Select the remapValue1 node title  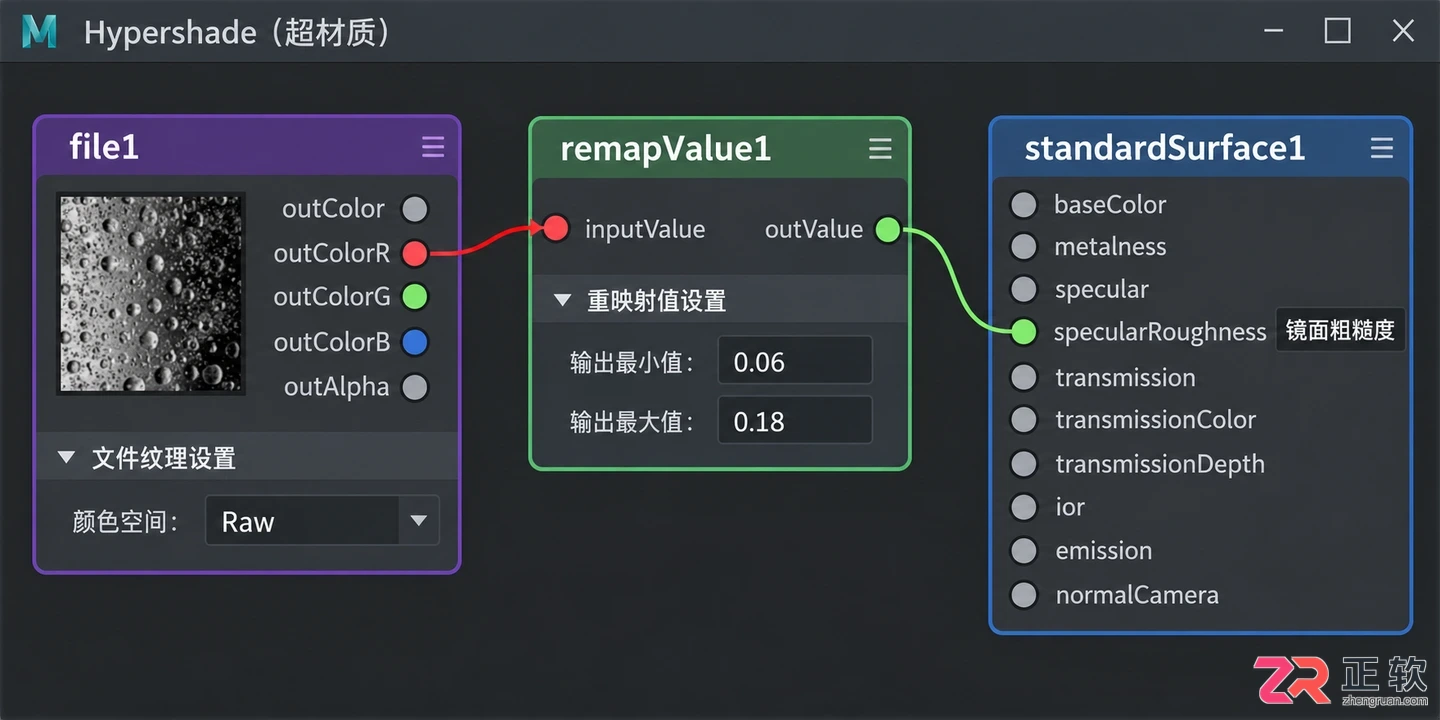coord(666,149)
